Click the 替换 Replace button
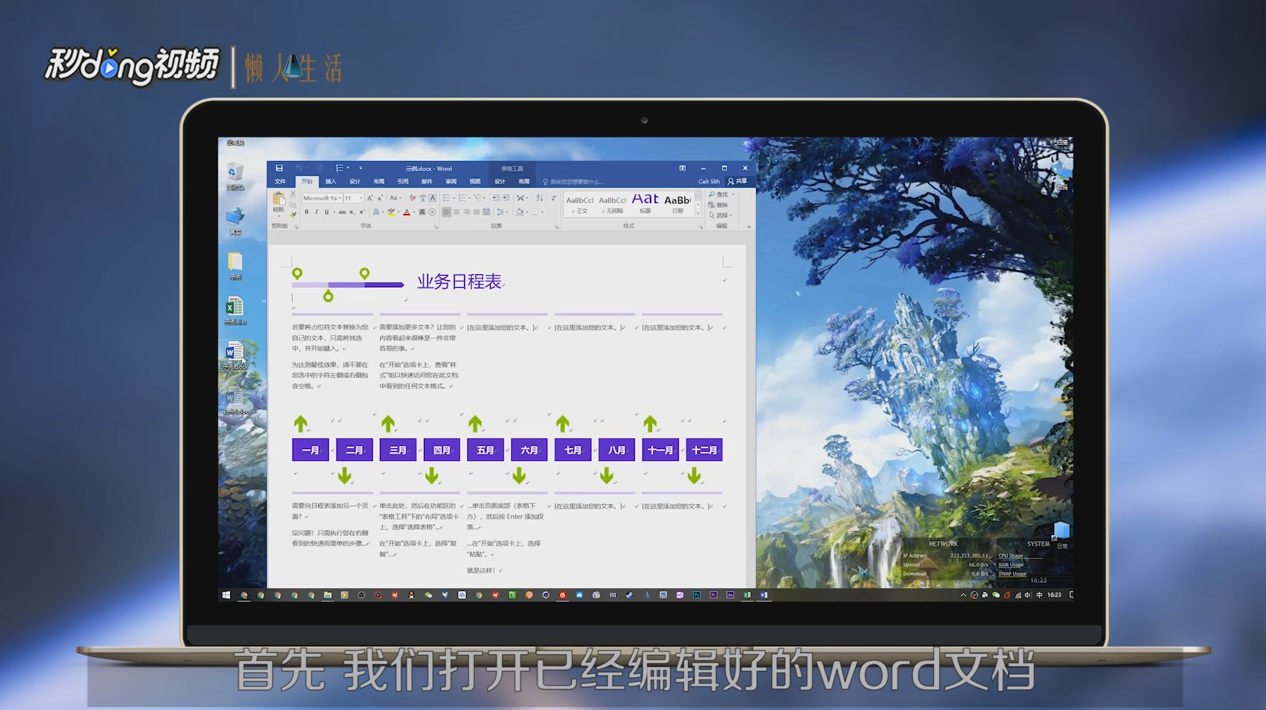The width and height of the screenshot is (1266, 710). click(718, 205)
